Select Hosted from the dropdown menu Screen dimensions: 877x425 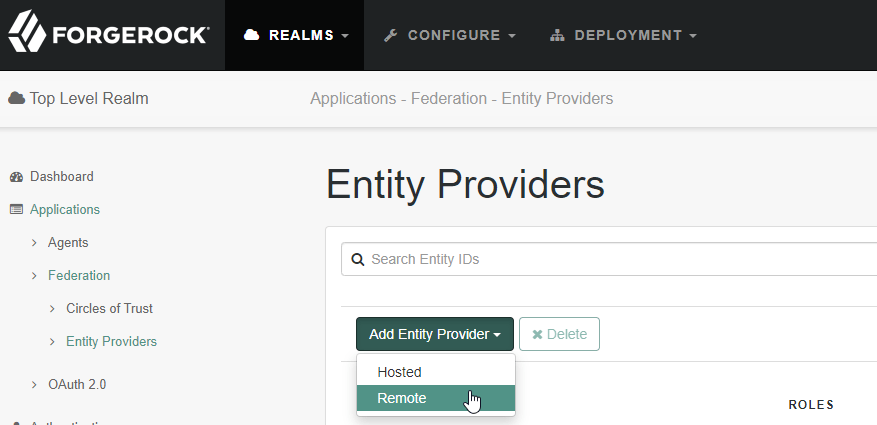pos(400,372)
